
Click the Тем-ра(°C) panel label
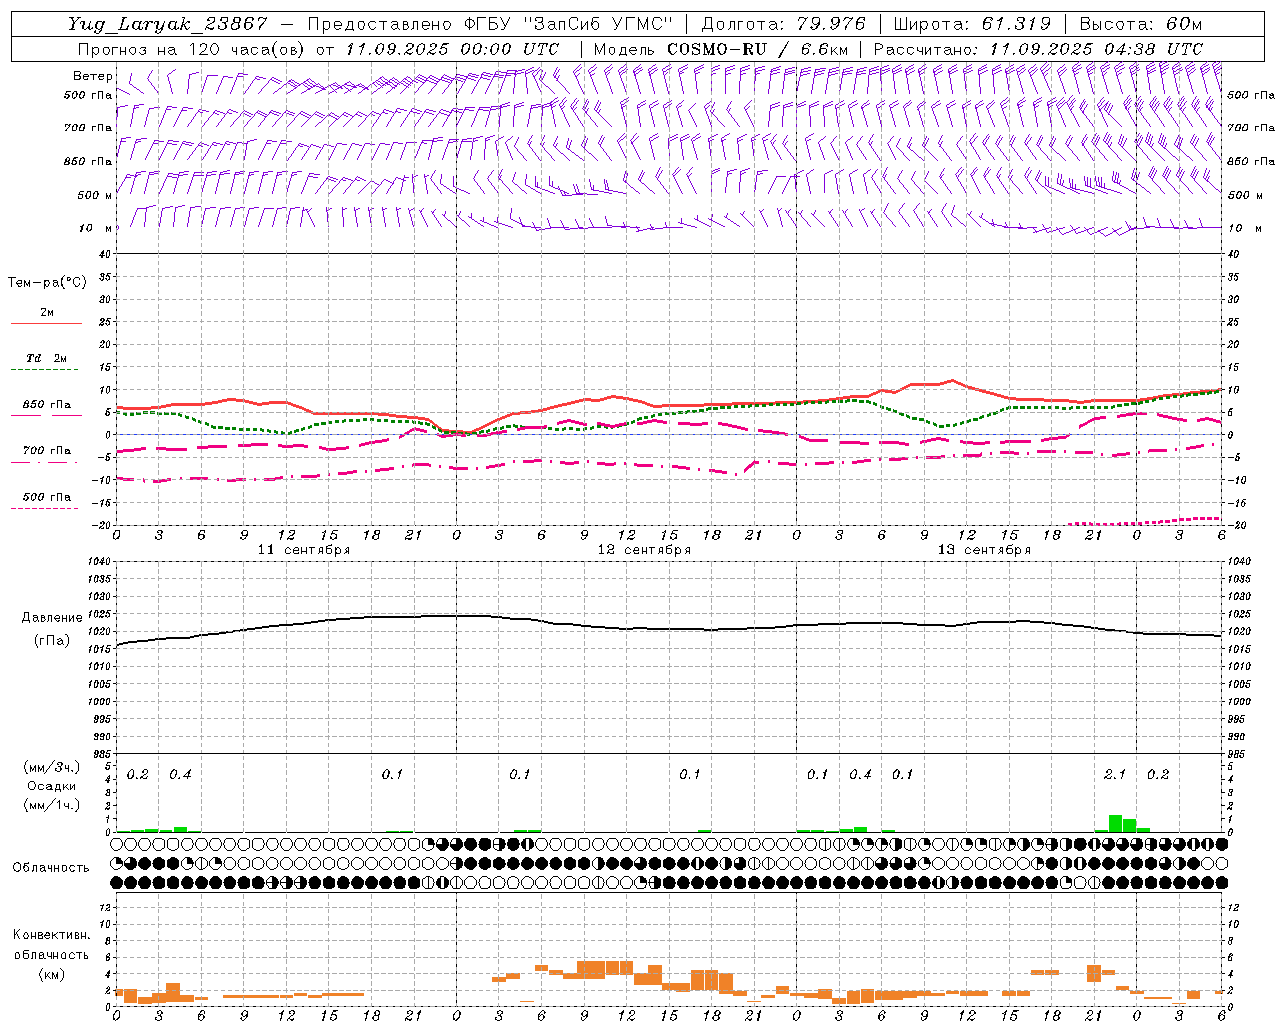(47, 283)
